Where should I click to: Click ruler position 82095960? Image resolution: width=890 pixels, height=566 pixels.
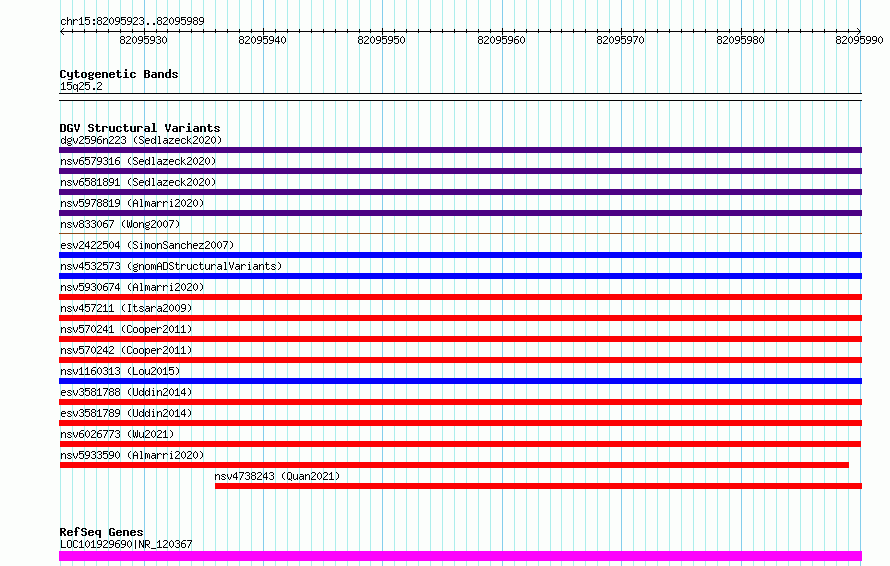(x=501, y=40)
